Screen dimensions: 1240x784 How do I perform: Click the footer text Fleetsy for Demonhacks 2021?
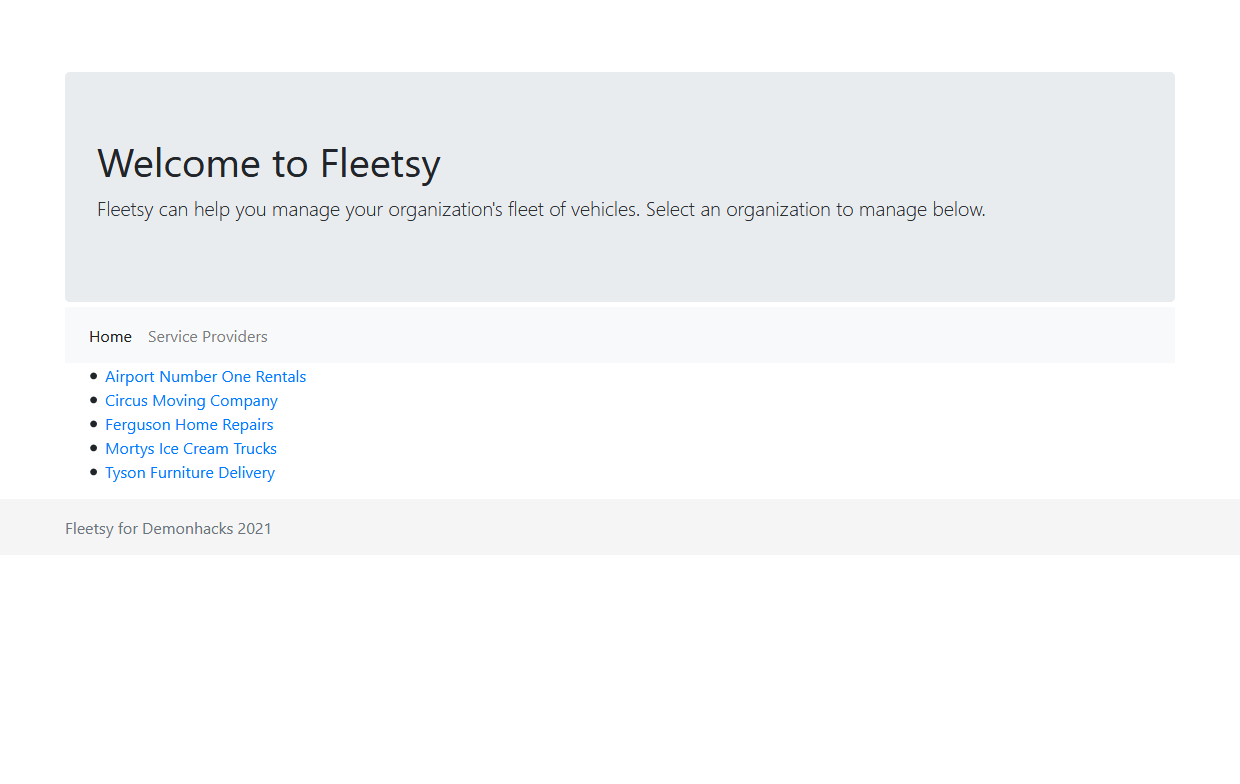pyautogui.click(x=168, y=529)
